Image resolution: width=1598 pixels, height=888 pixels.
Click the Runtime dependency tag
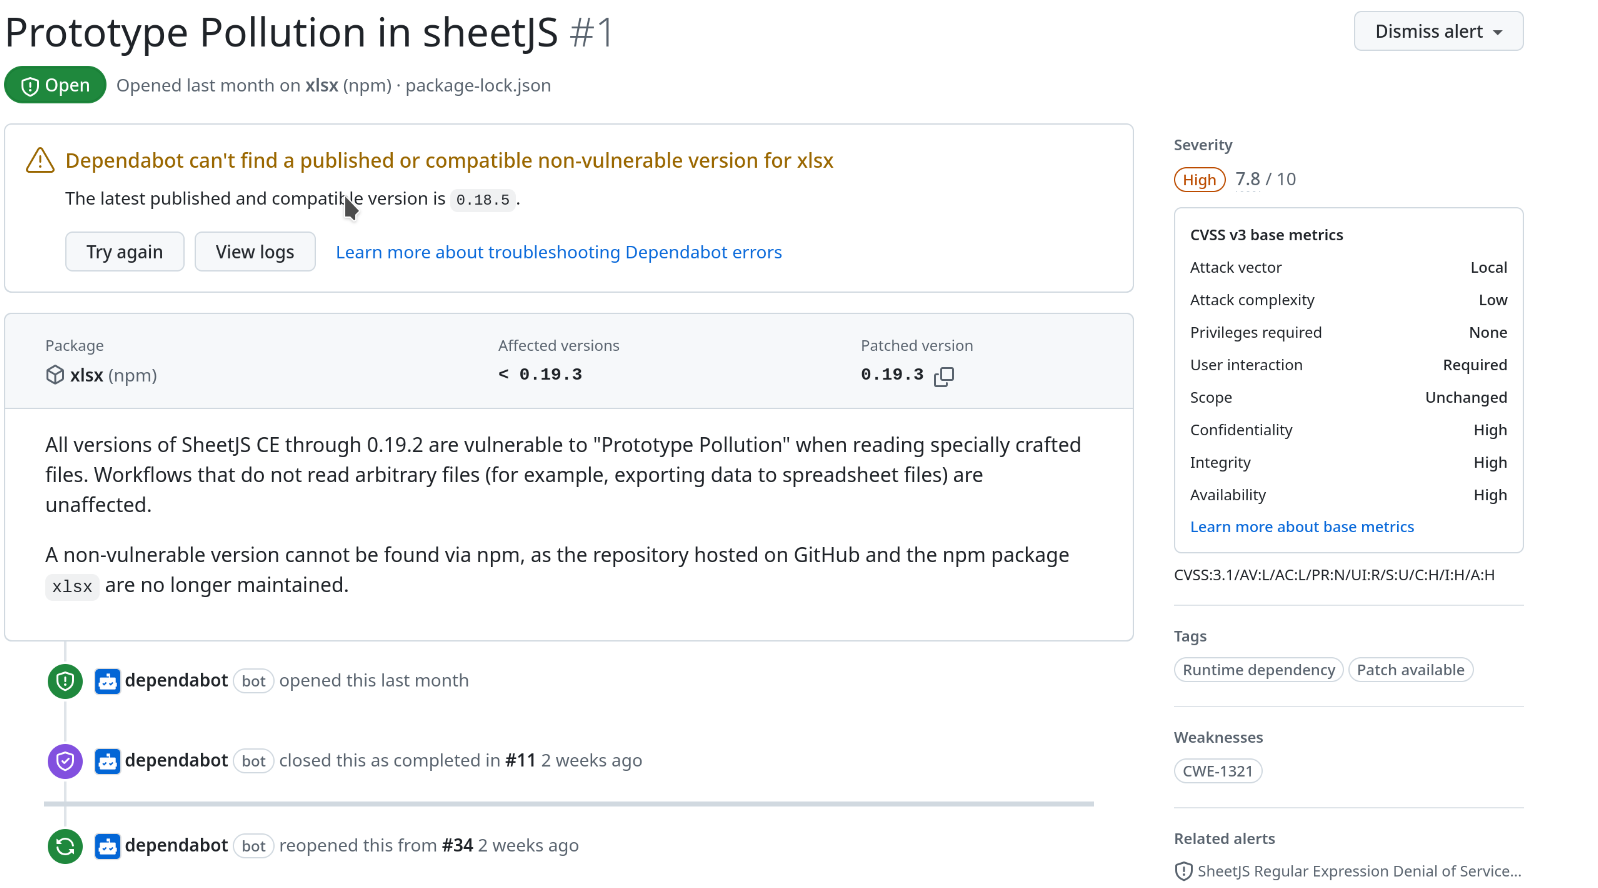pyautogui.click(x=1258, y=670)
